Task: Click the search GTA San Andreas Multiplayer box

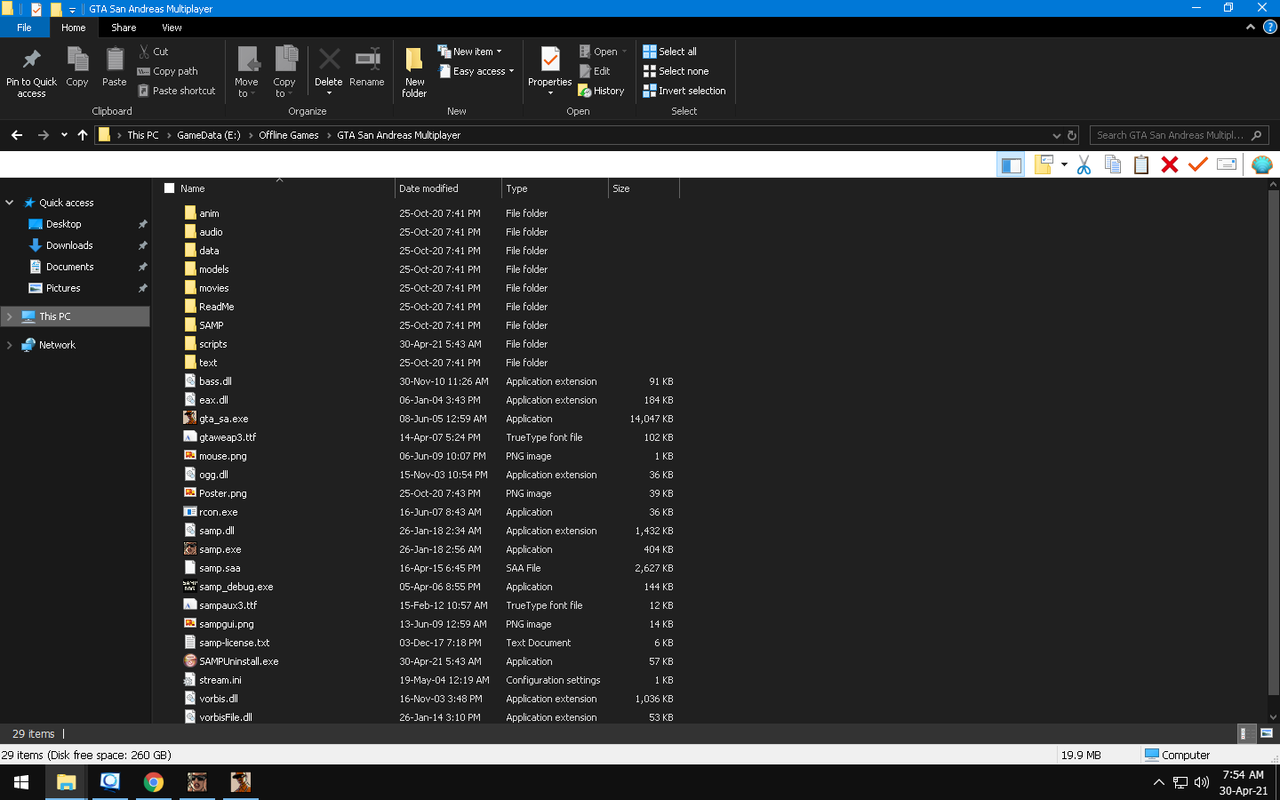Action: (1180, 135)
